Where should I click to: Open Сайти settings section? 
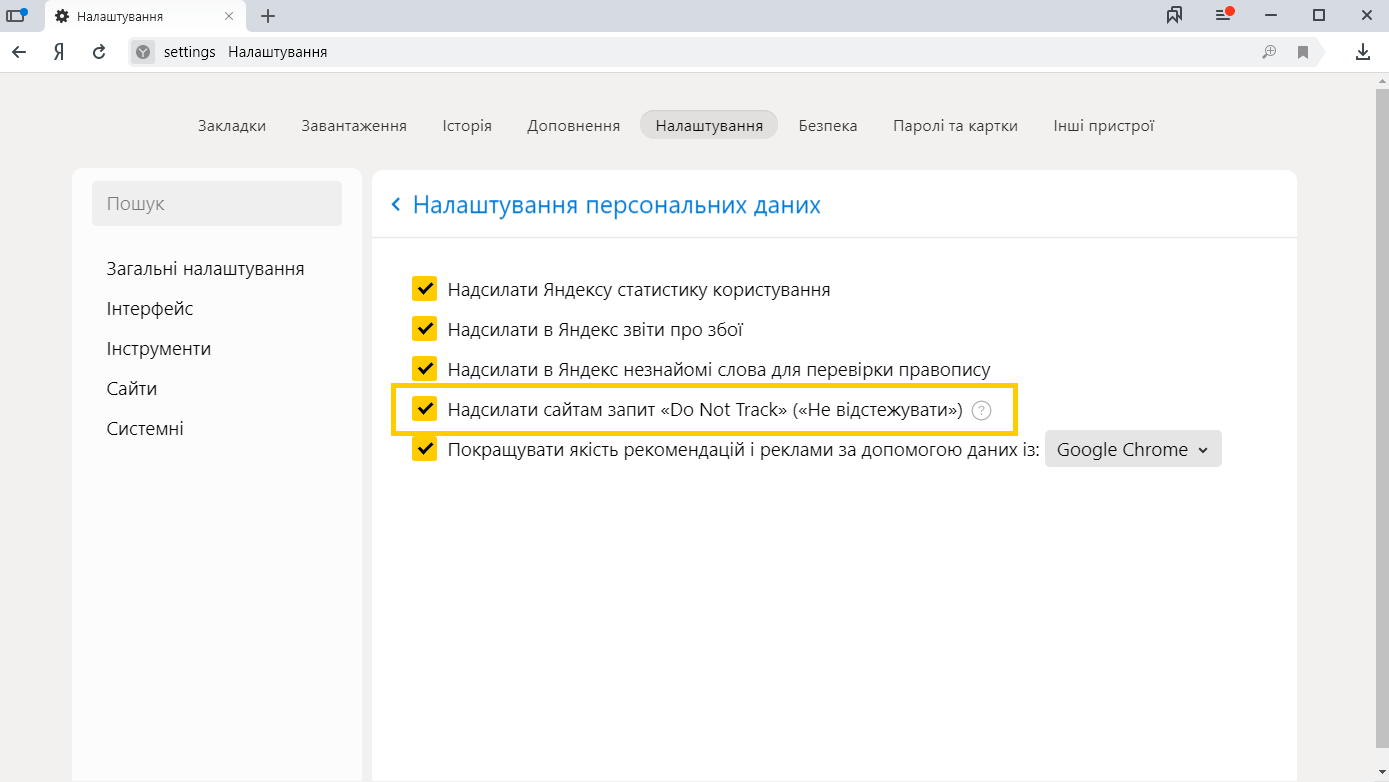point(132,389)
